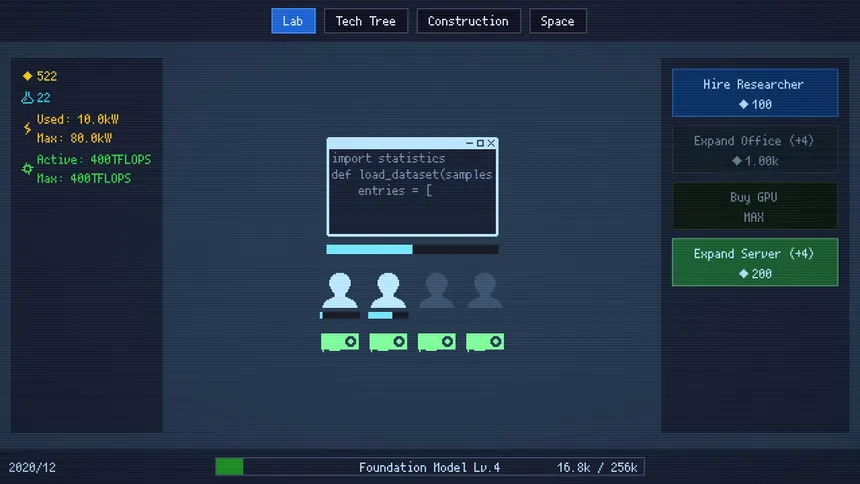Select the fourth dimmed researcher slot

(485, 291)
